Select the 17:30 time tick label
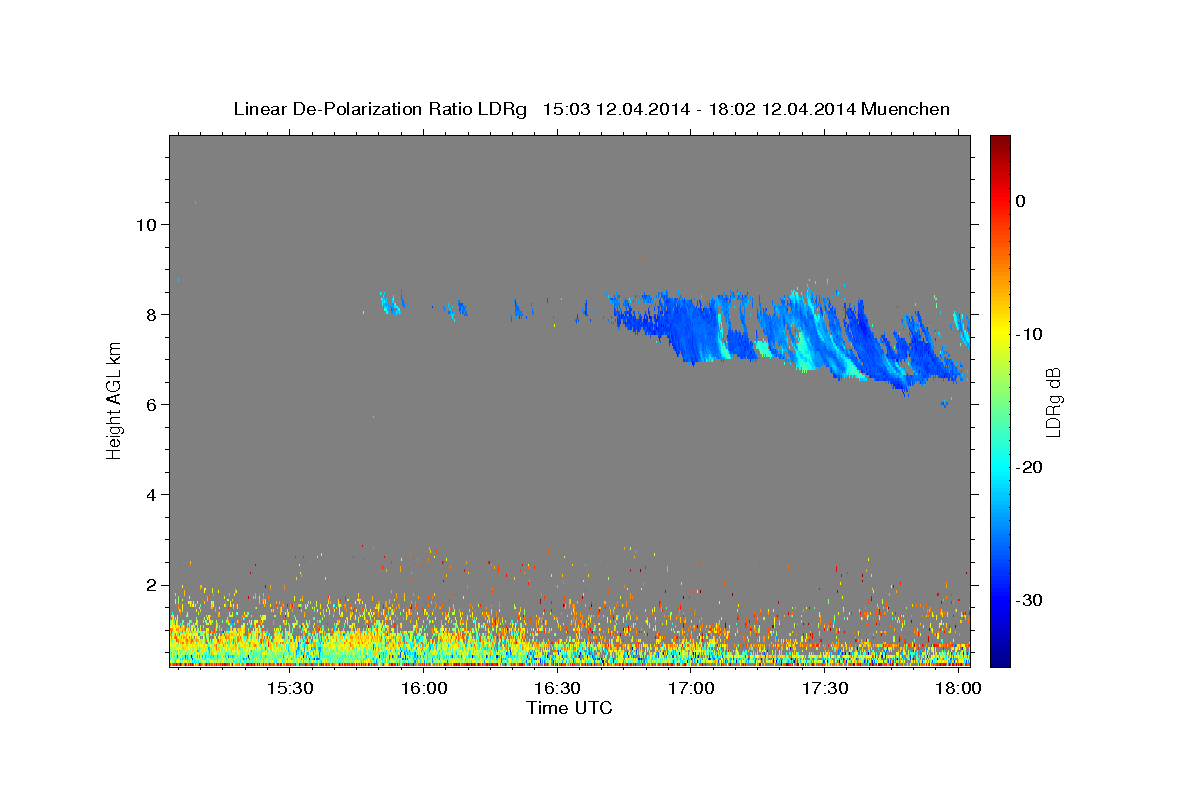This screenshot has height=800, width=1200. (x=825, y=689)
